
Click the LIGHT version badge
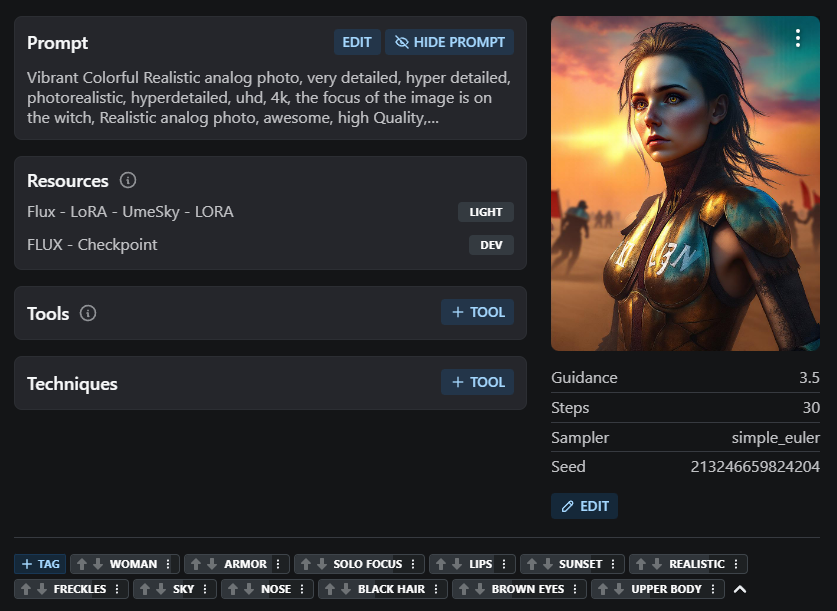click(486, 212)
